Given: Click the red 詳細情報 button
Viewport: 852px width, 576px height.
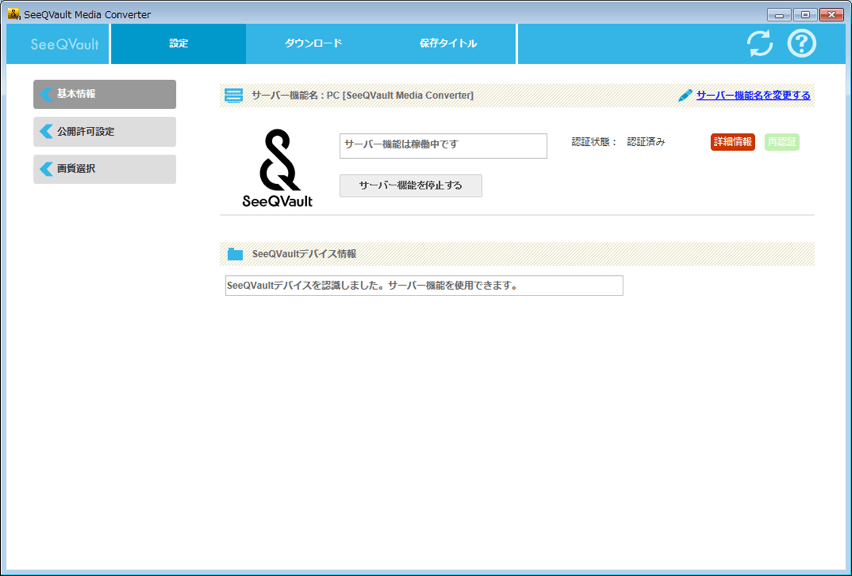Looking at the screenshot, I should (732, 142).
